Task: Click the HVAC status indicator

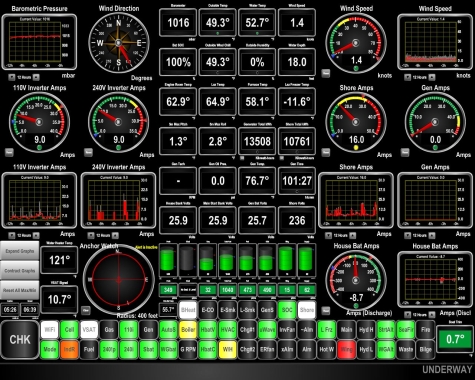Action: pos(228,330)
